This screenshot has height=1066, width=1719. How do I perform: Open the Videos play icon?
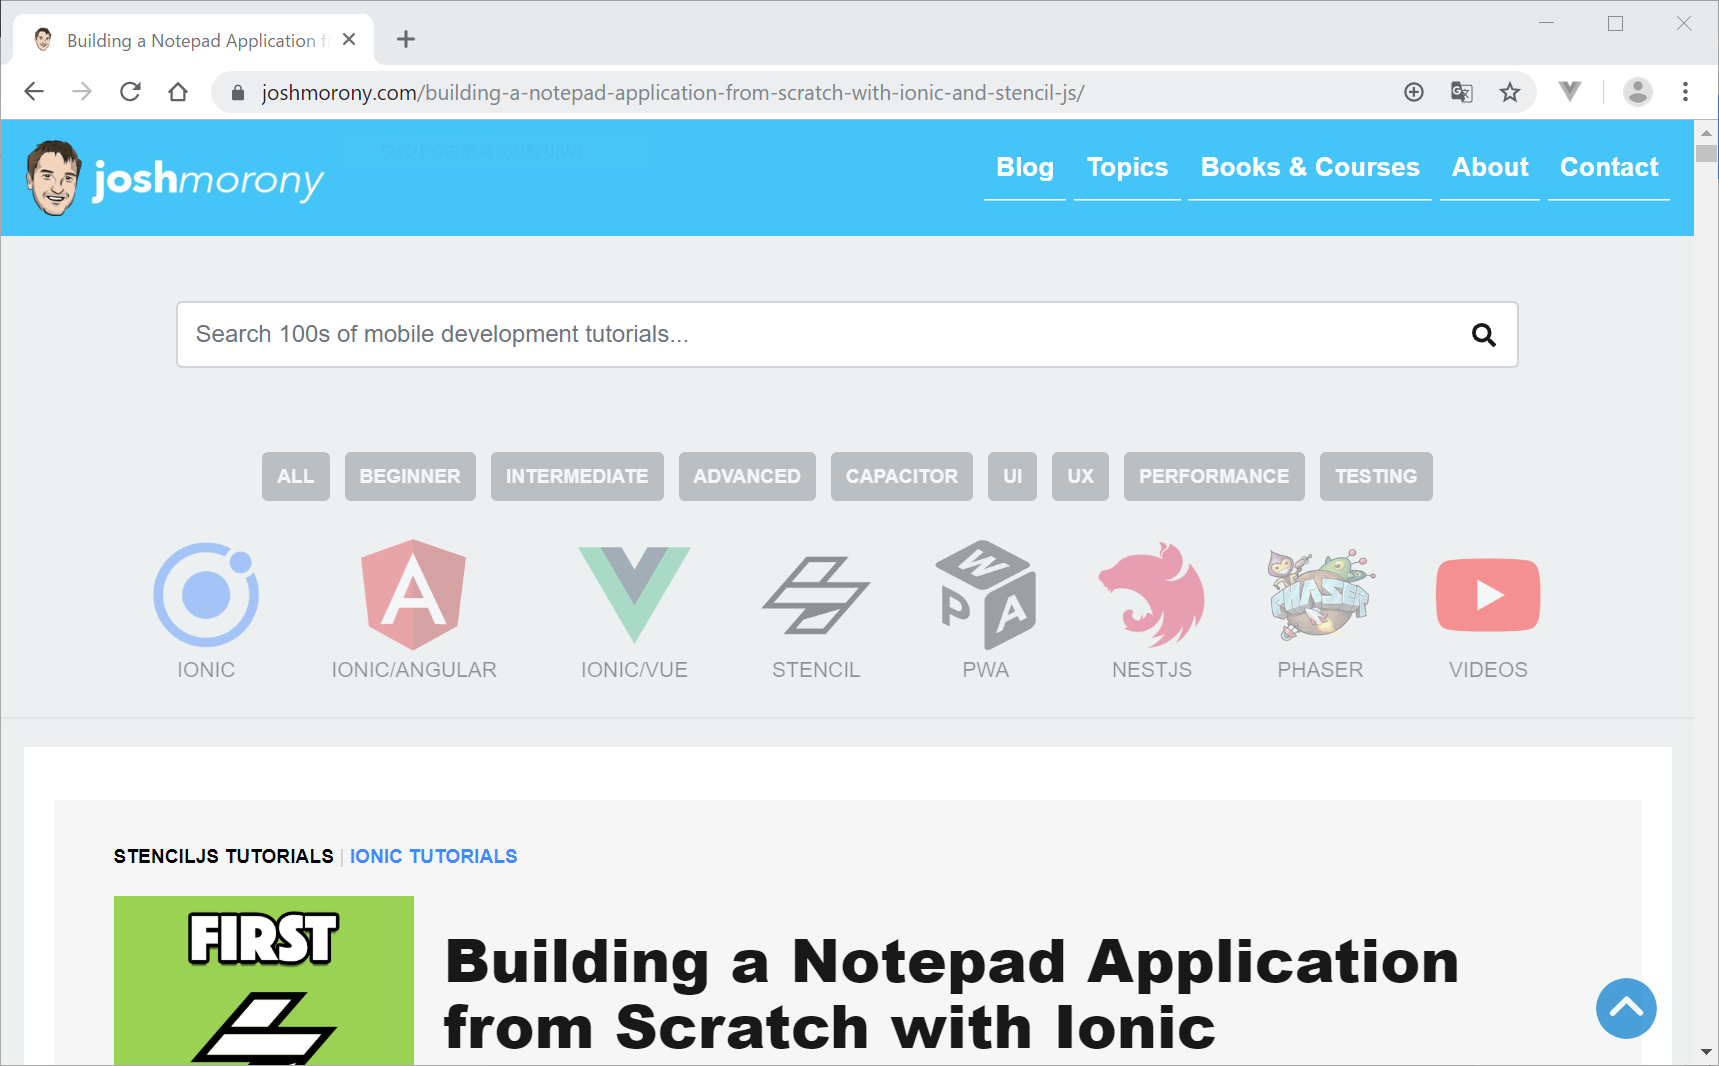[x=1487, y=595]
